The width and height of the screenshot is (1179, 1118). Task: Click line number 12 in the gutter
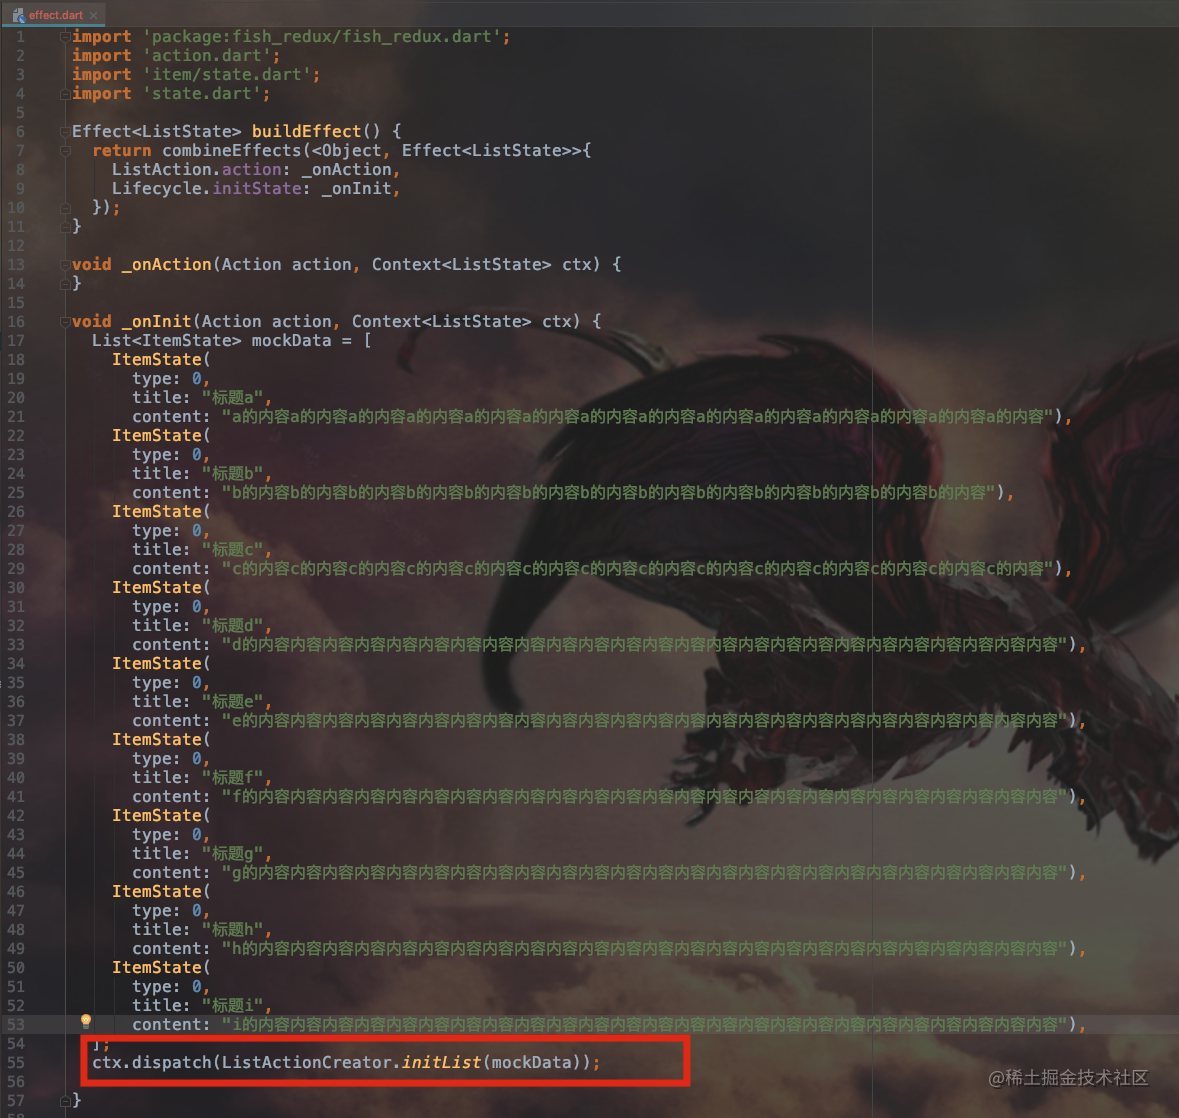pyautogui.click(x=16, y=246)
